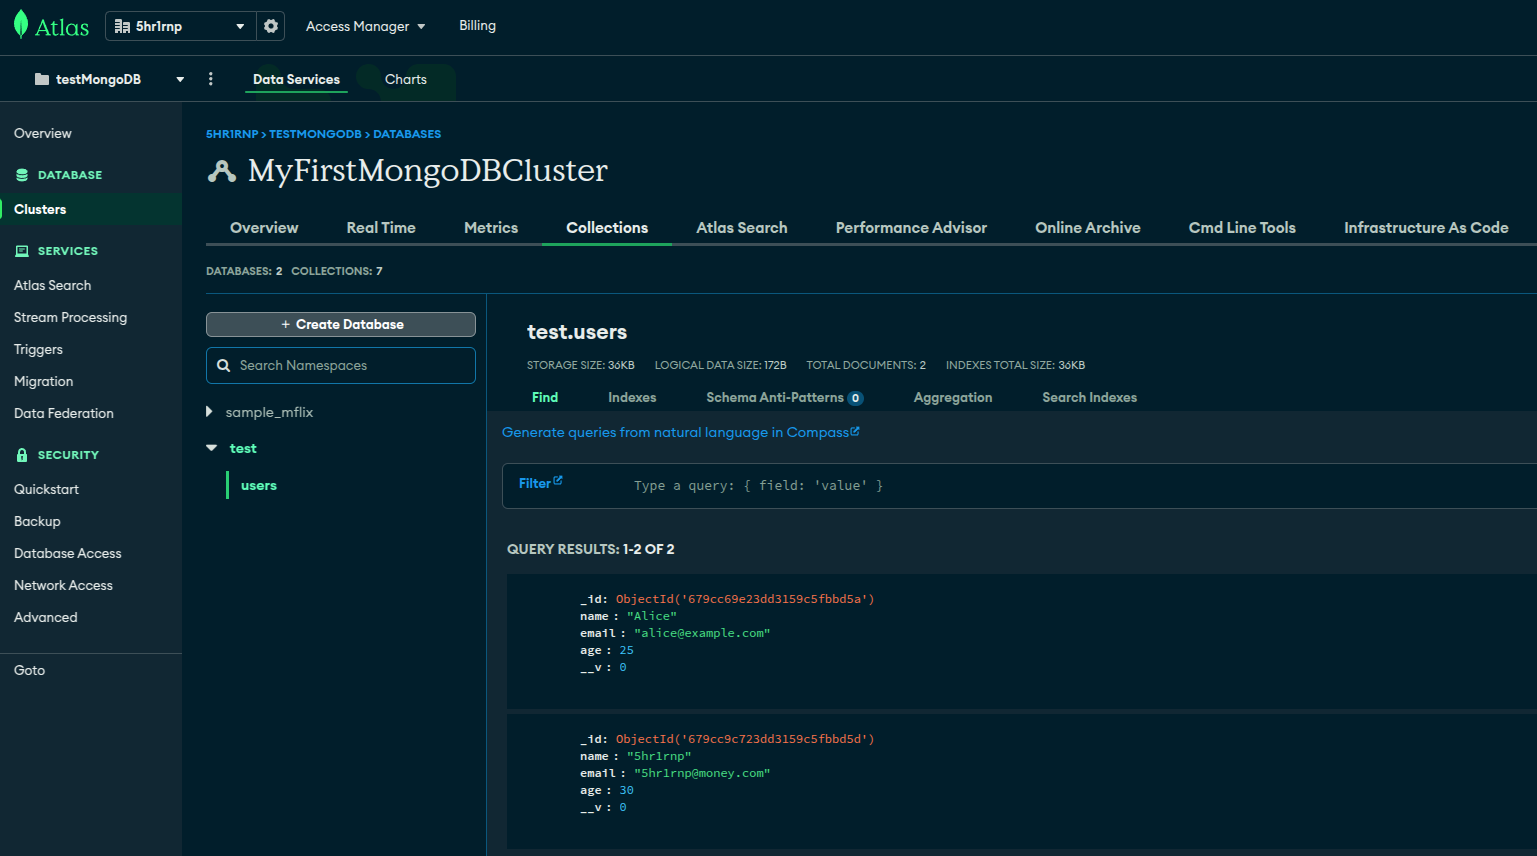Image resolution: width=1537 pixels, height=856 pixels.
Task: Open organization settings gear icon
Action: 271,26
